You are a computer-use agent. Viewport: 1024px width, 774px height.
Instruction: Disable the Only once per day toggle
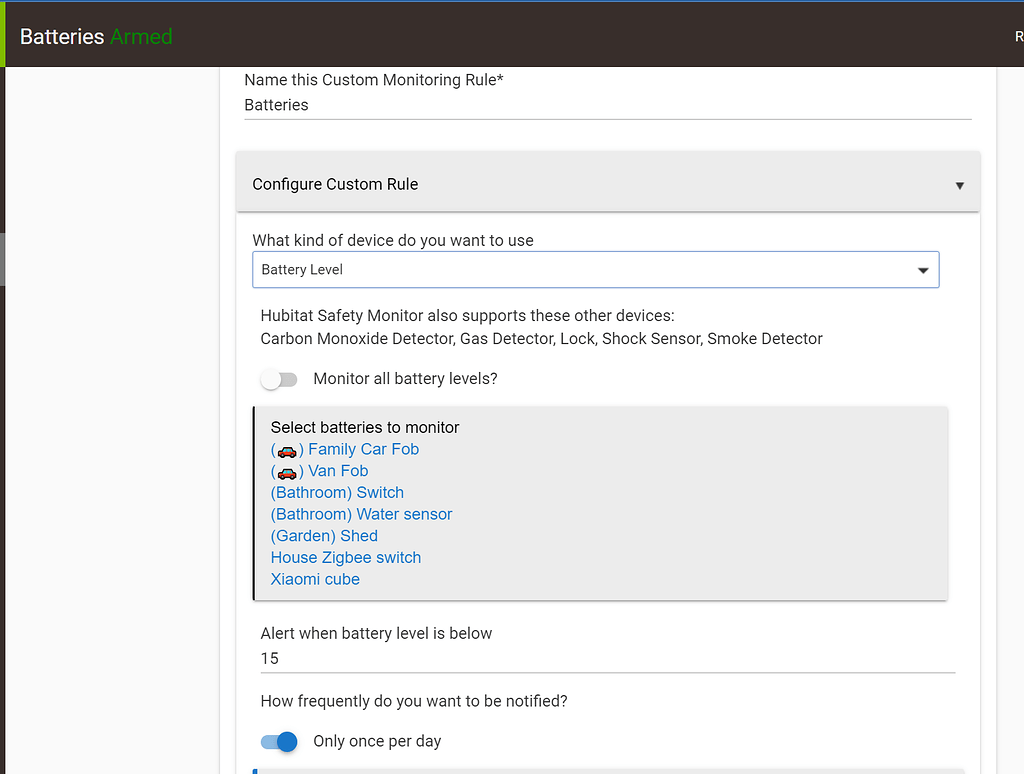(x=278, y=741)
